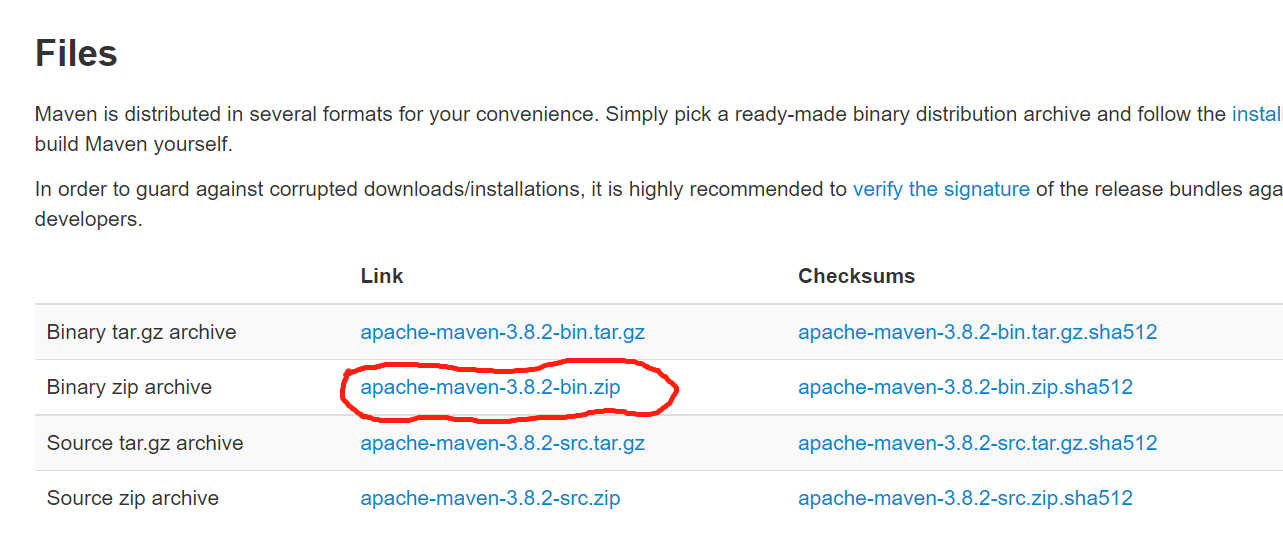Viewport: 1283px width, 553px height.
Task: Click the 'Source zip archive' row label
Action: coord(133,498)
